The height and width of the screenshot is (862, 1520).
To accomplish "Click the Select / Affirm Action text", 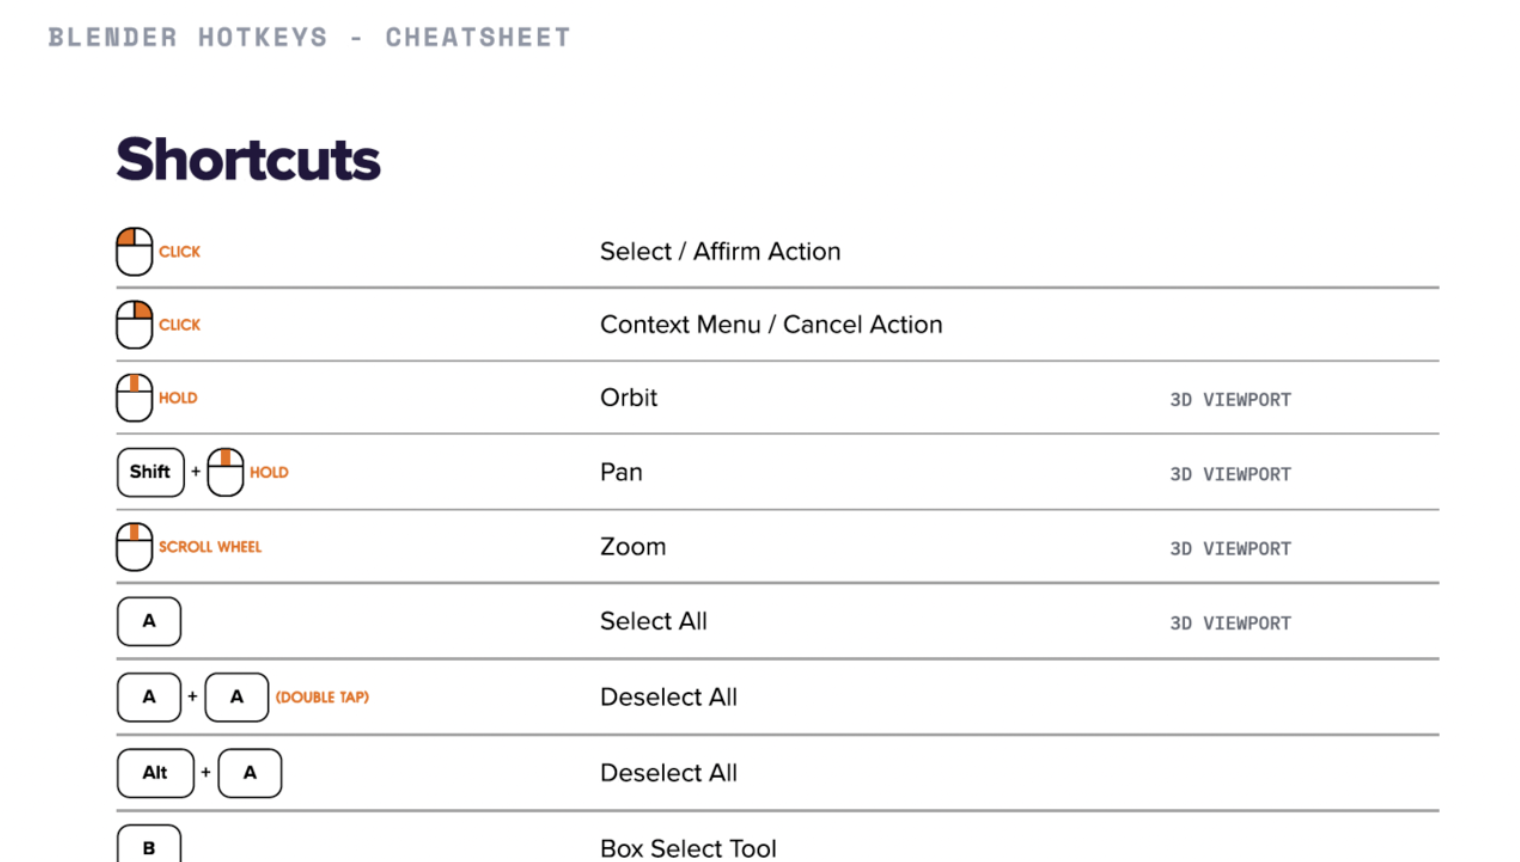I will (720, 252).
